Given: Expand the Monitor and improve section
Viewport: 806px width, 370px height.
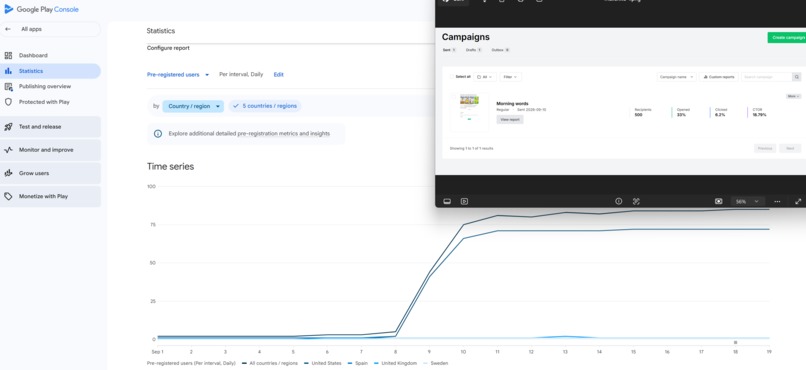Looking at the screenshot, I should pos(50,150).
